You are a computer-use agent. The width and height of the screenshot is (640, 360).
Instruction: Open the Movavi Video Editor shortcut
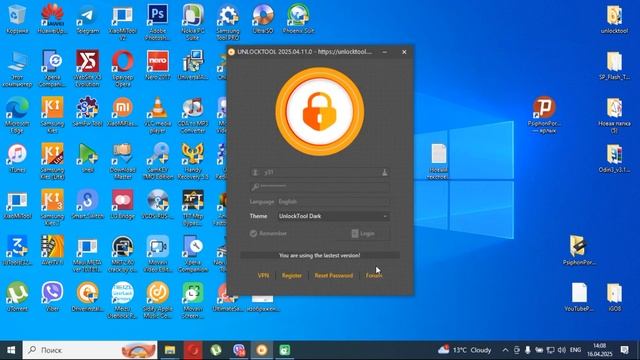point(158,254)
